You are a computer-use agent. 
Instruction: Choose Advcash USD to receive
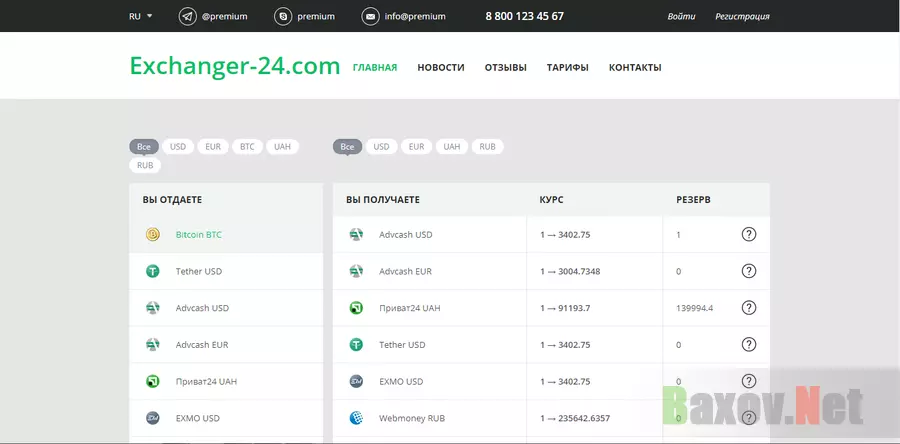tap(406, 235)
